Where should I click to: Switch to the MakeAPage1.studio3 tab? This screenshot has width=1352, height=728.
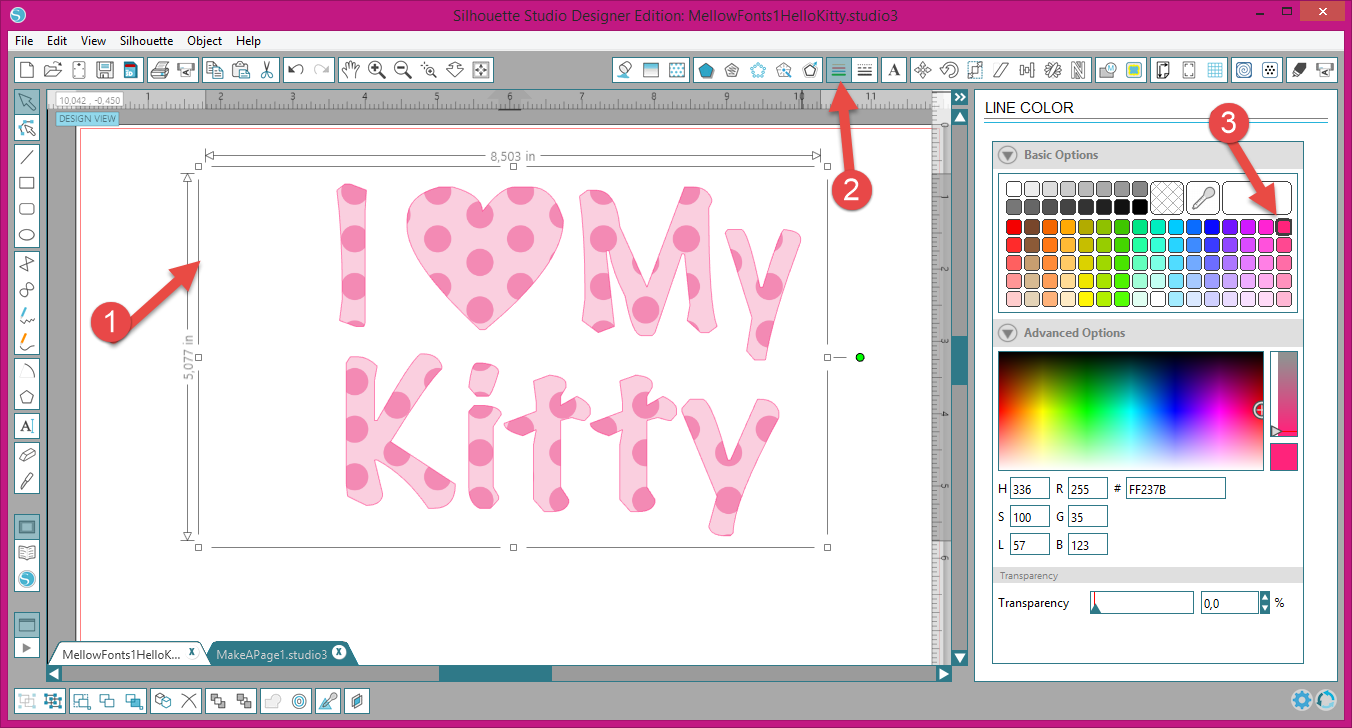coord(271,654)
